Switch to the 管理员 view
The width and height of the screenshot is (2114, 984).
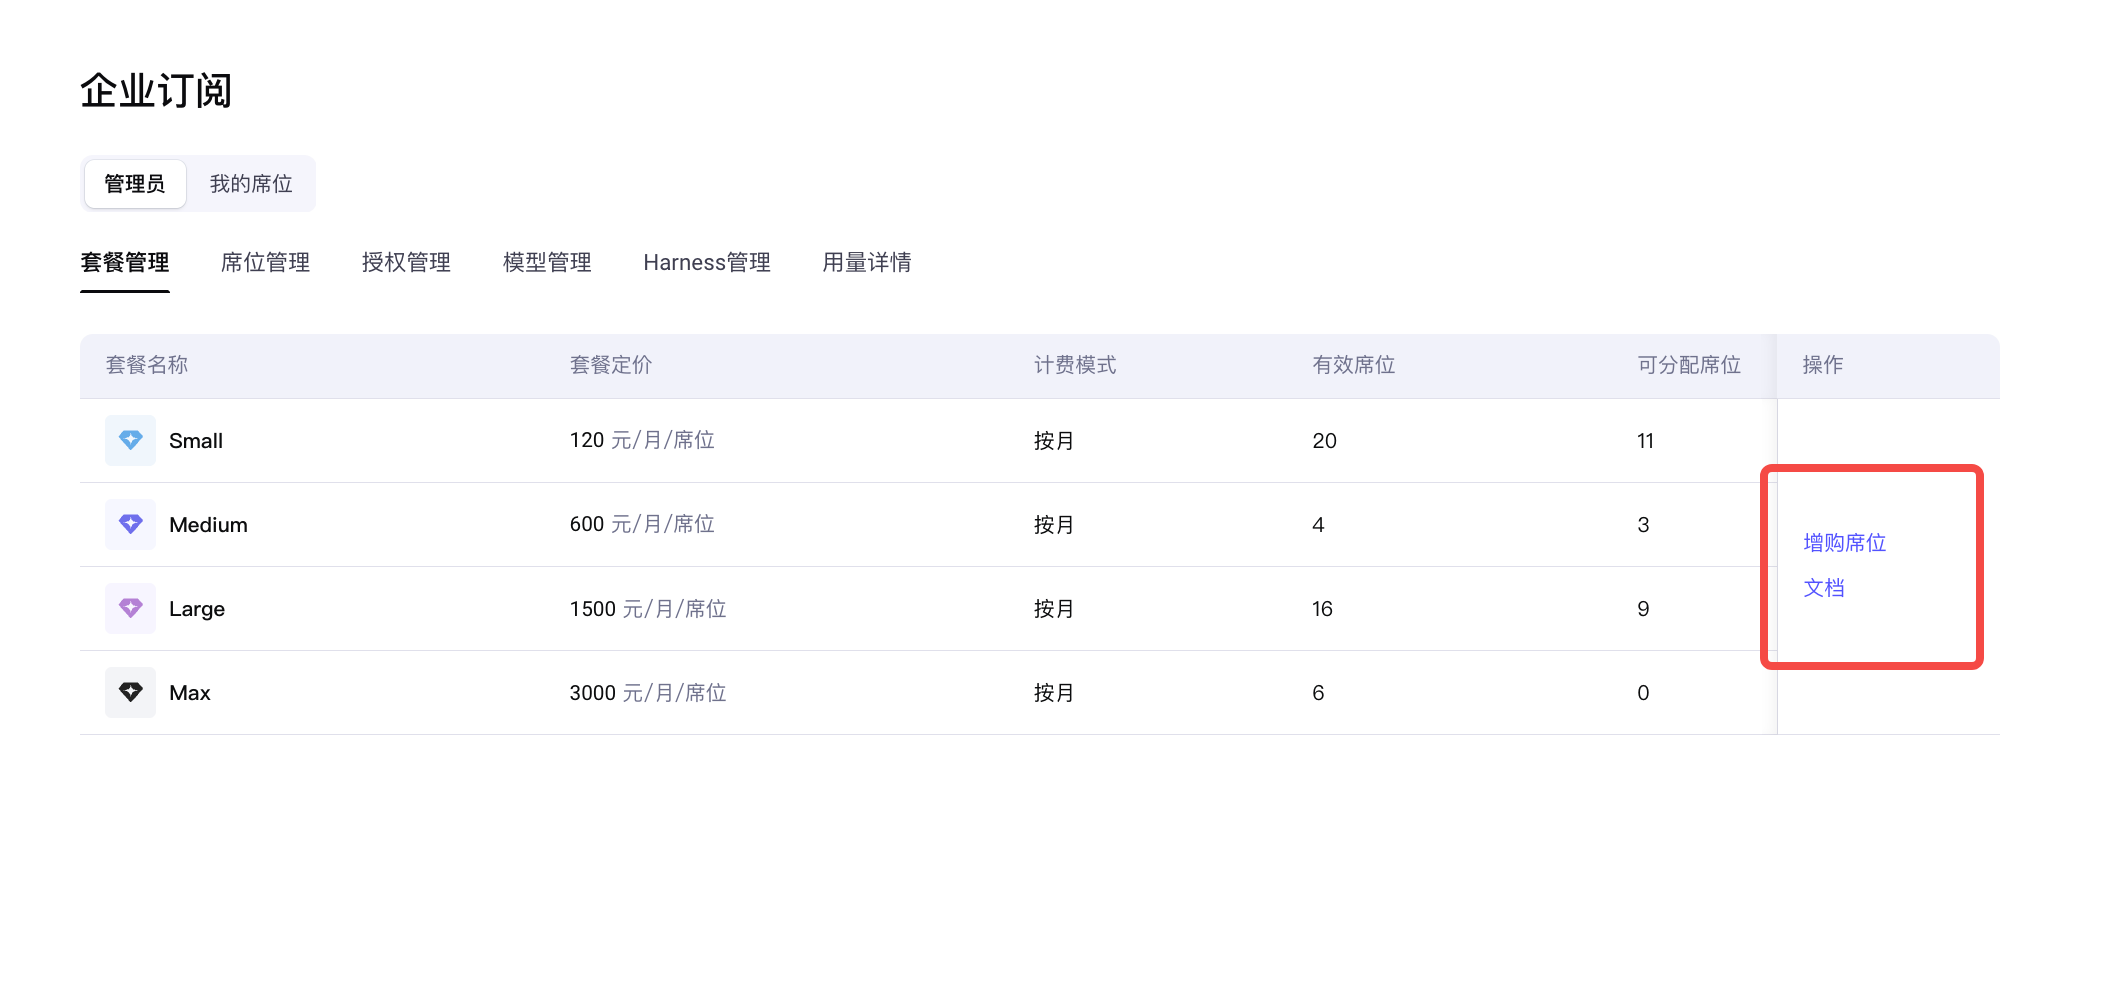pyautogui.click(x=135, y=184)
